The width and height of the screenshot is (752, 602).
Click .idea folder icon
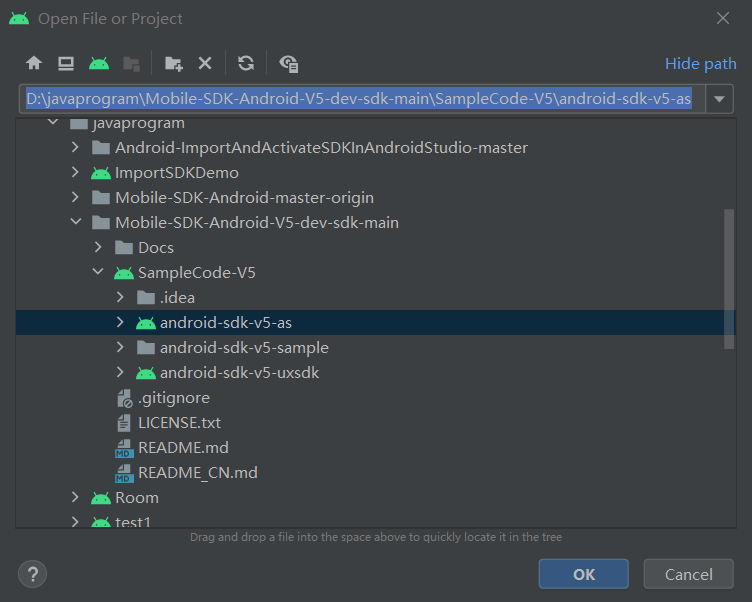[x=146, y=297]
